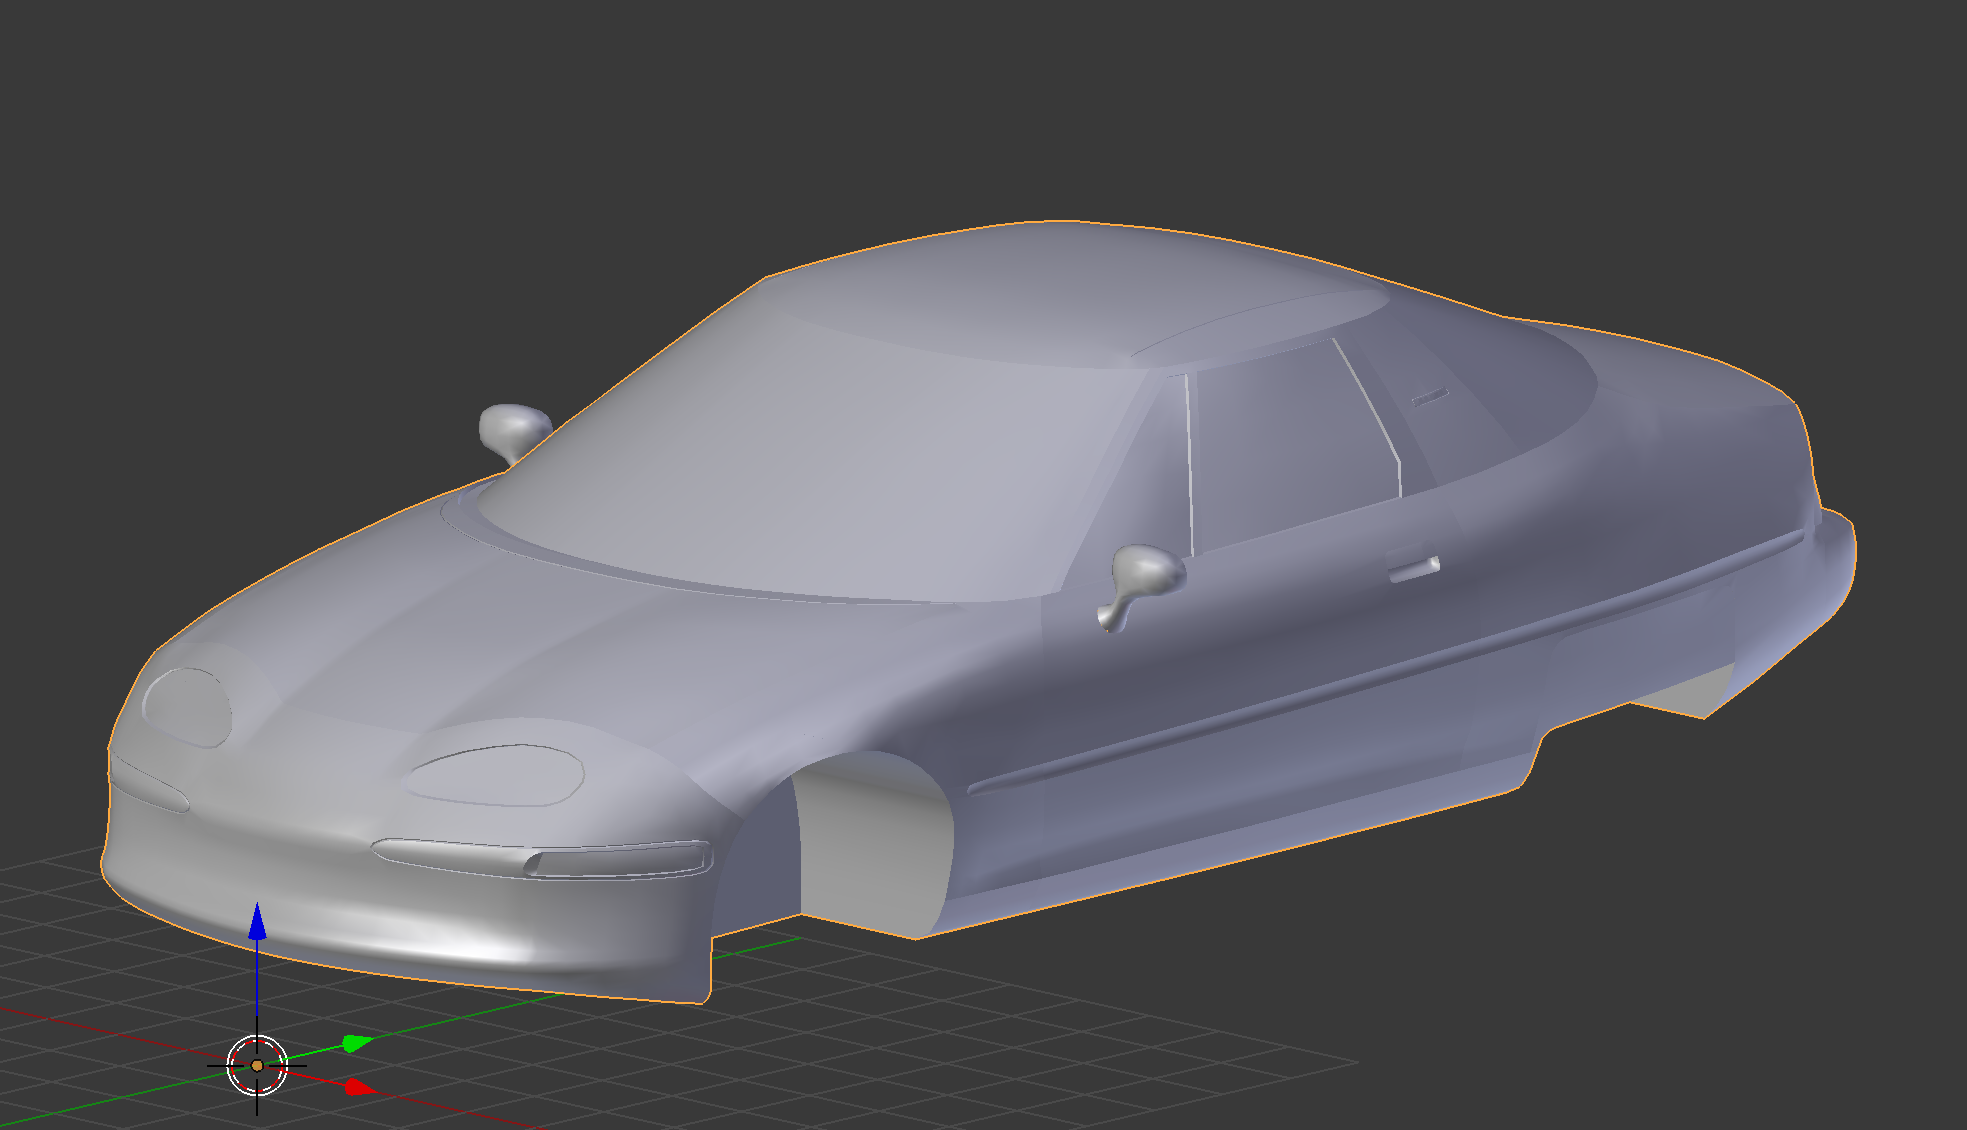This screenshot has height=1130, width=1967.
Task: Click the red X-axis manipulator arrow
Action: (361, 1087)
